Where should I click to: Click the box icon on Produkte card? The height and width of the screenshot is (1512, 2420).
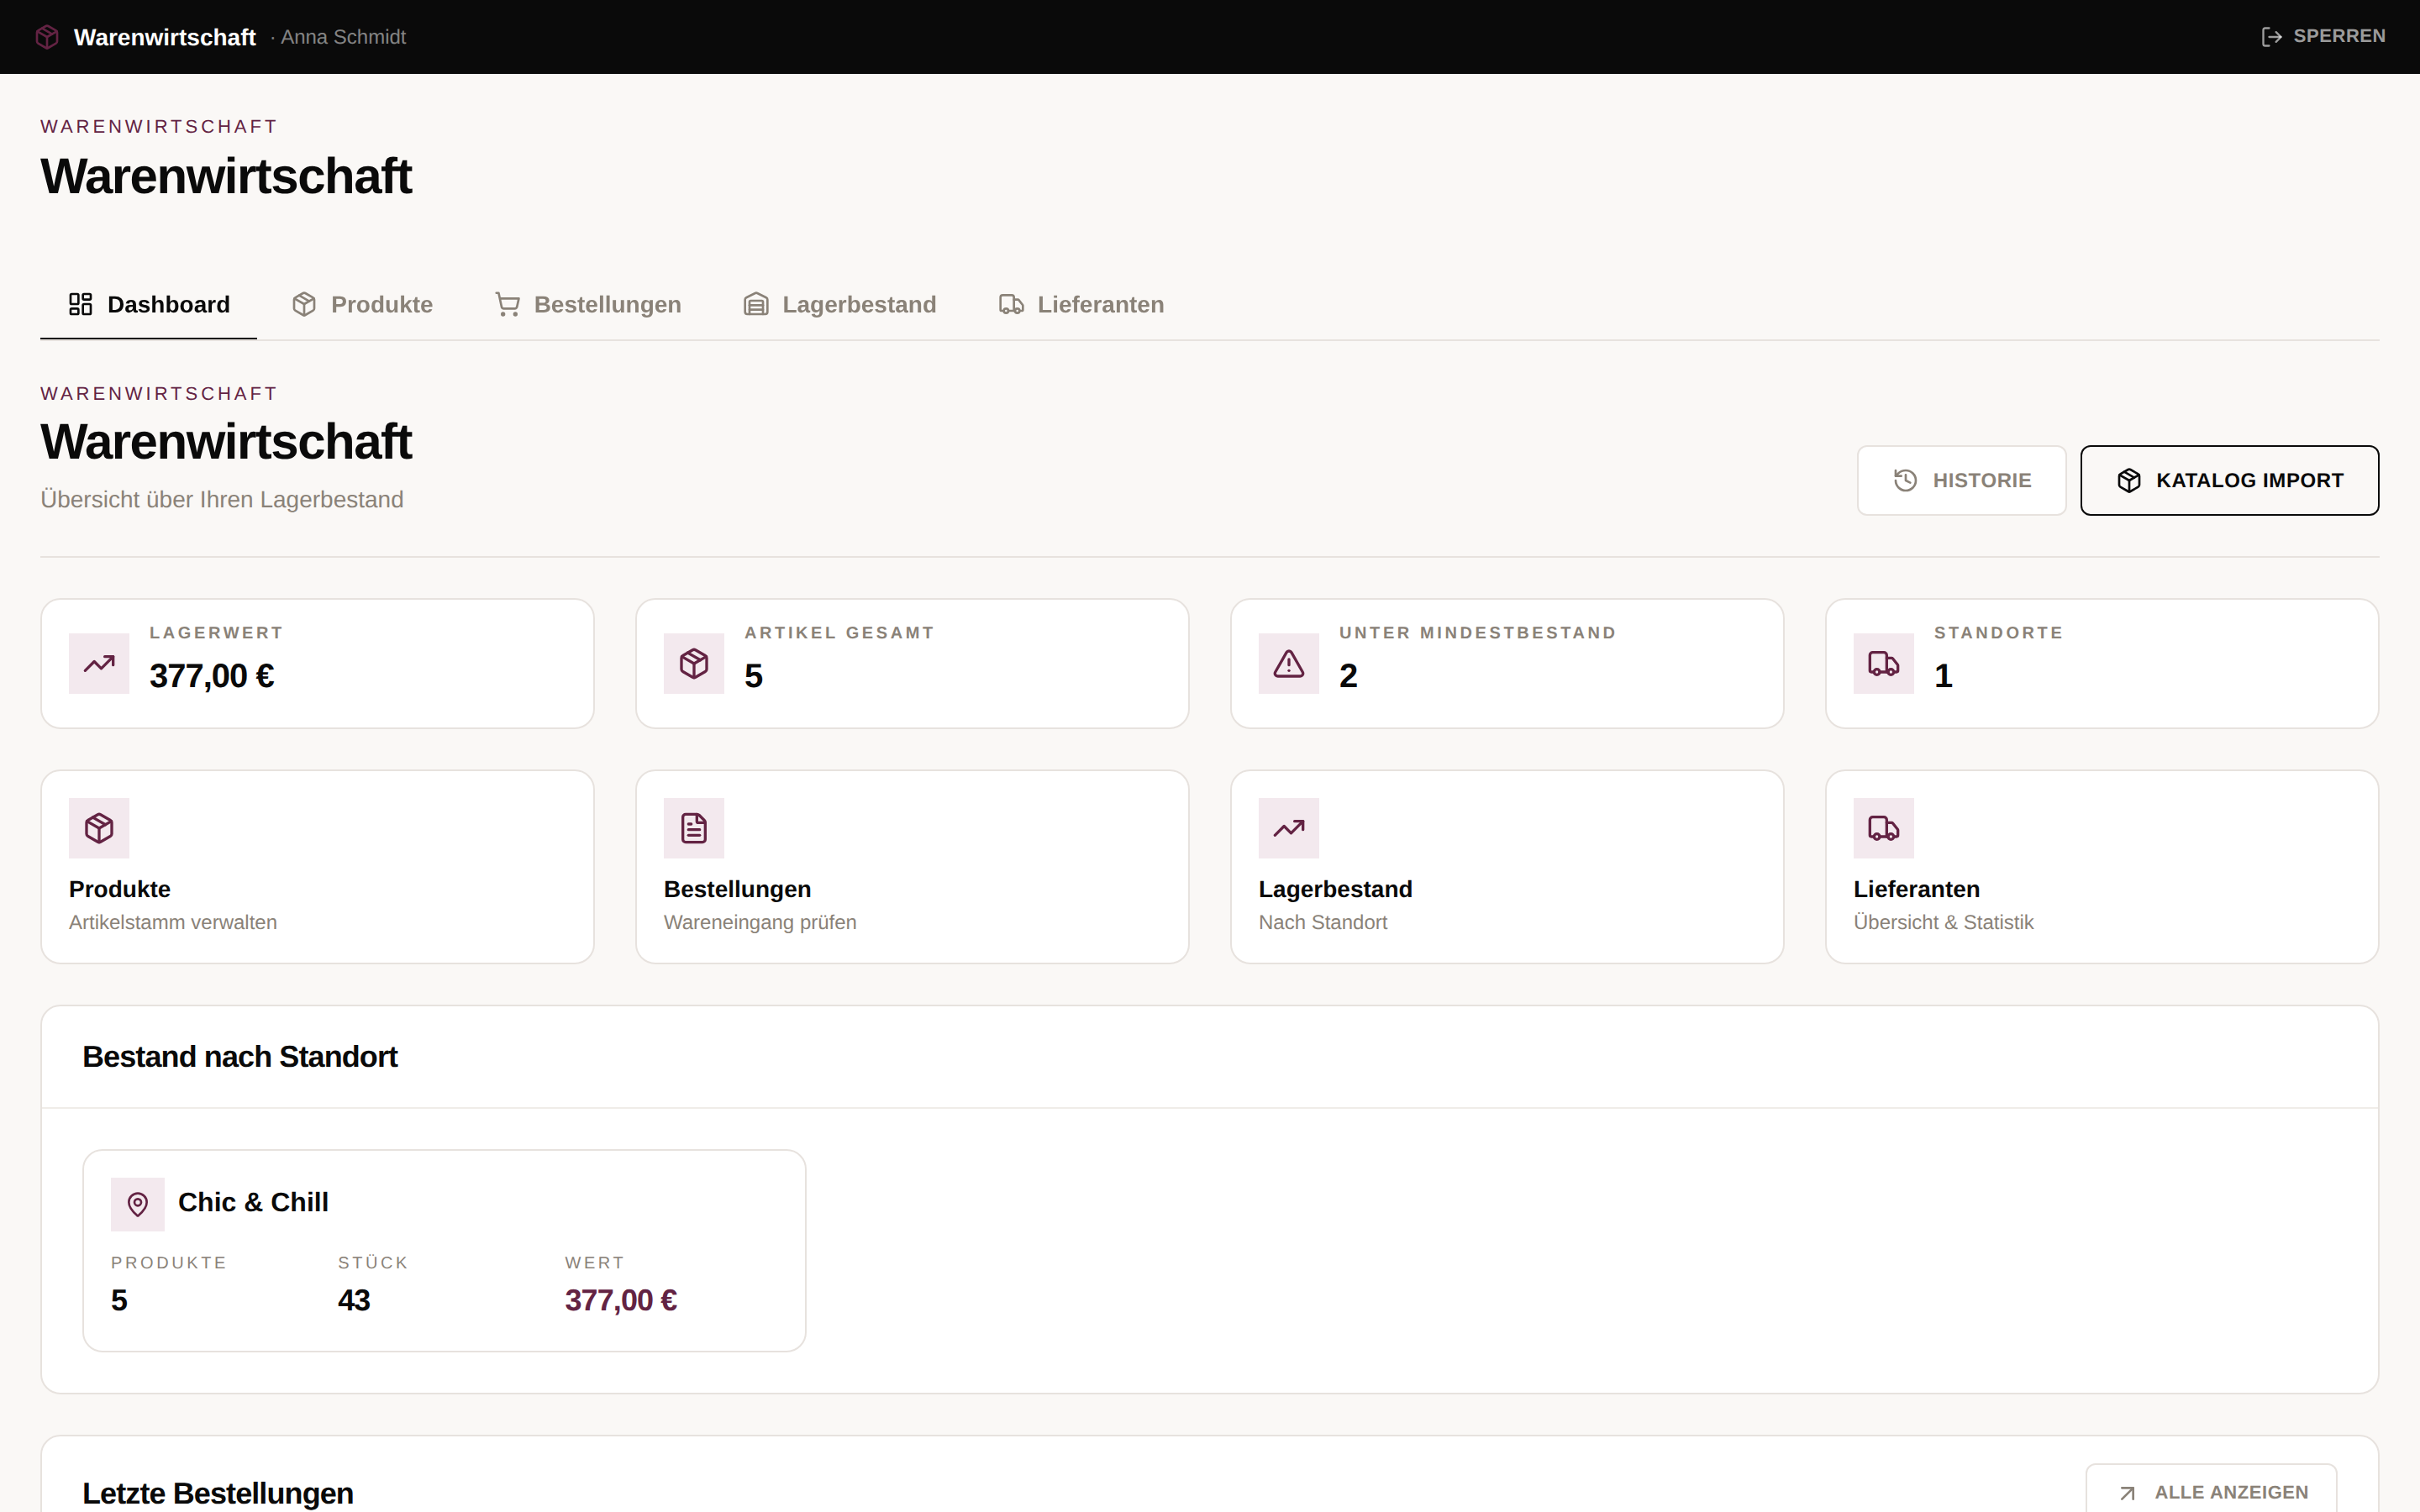coord(99,828)
